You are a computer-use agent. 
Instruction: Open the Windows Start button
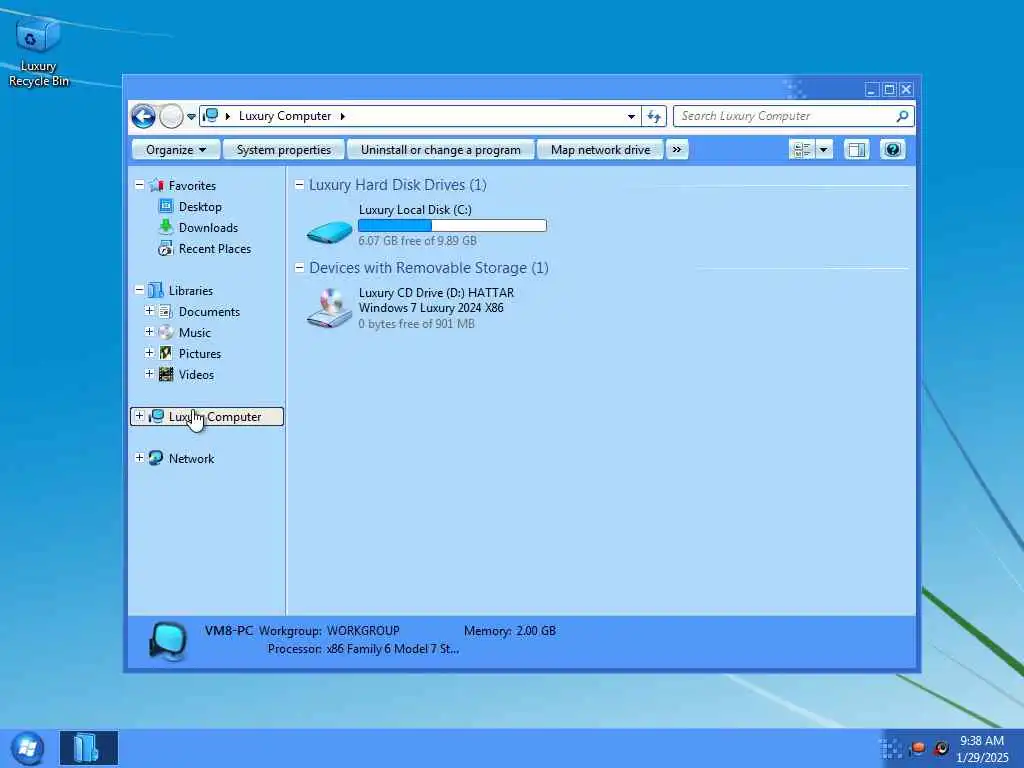tap(27, 748)
